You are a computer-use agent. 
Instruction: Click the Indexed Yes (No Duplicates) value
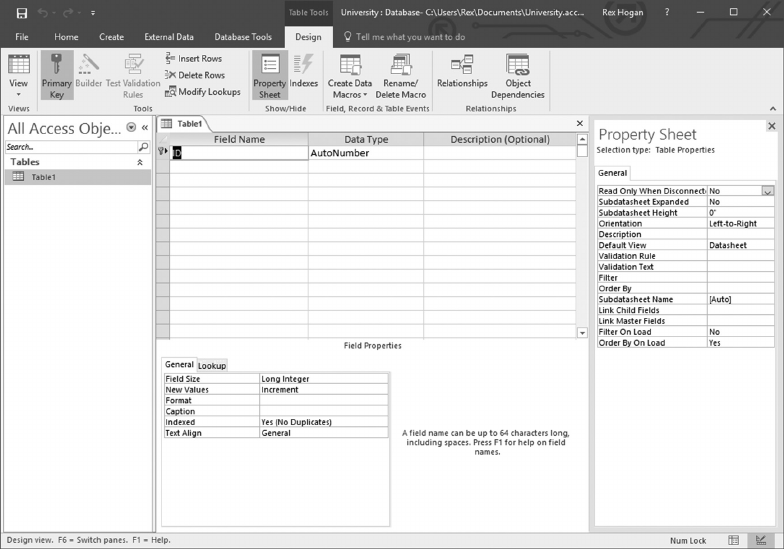coord(324,422)
